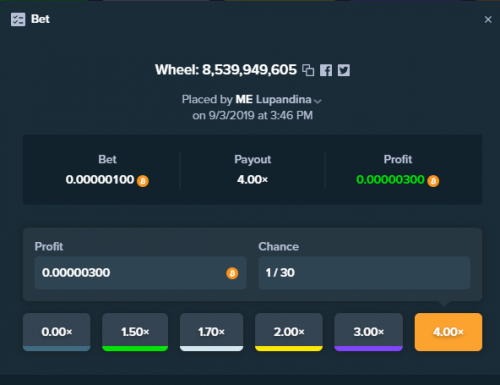Select the 3.00× multiplier segment
The width and height of the screenshot is (500, 385).
[x=368, y=332]
